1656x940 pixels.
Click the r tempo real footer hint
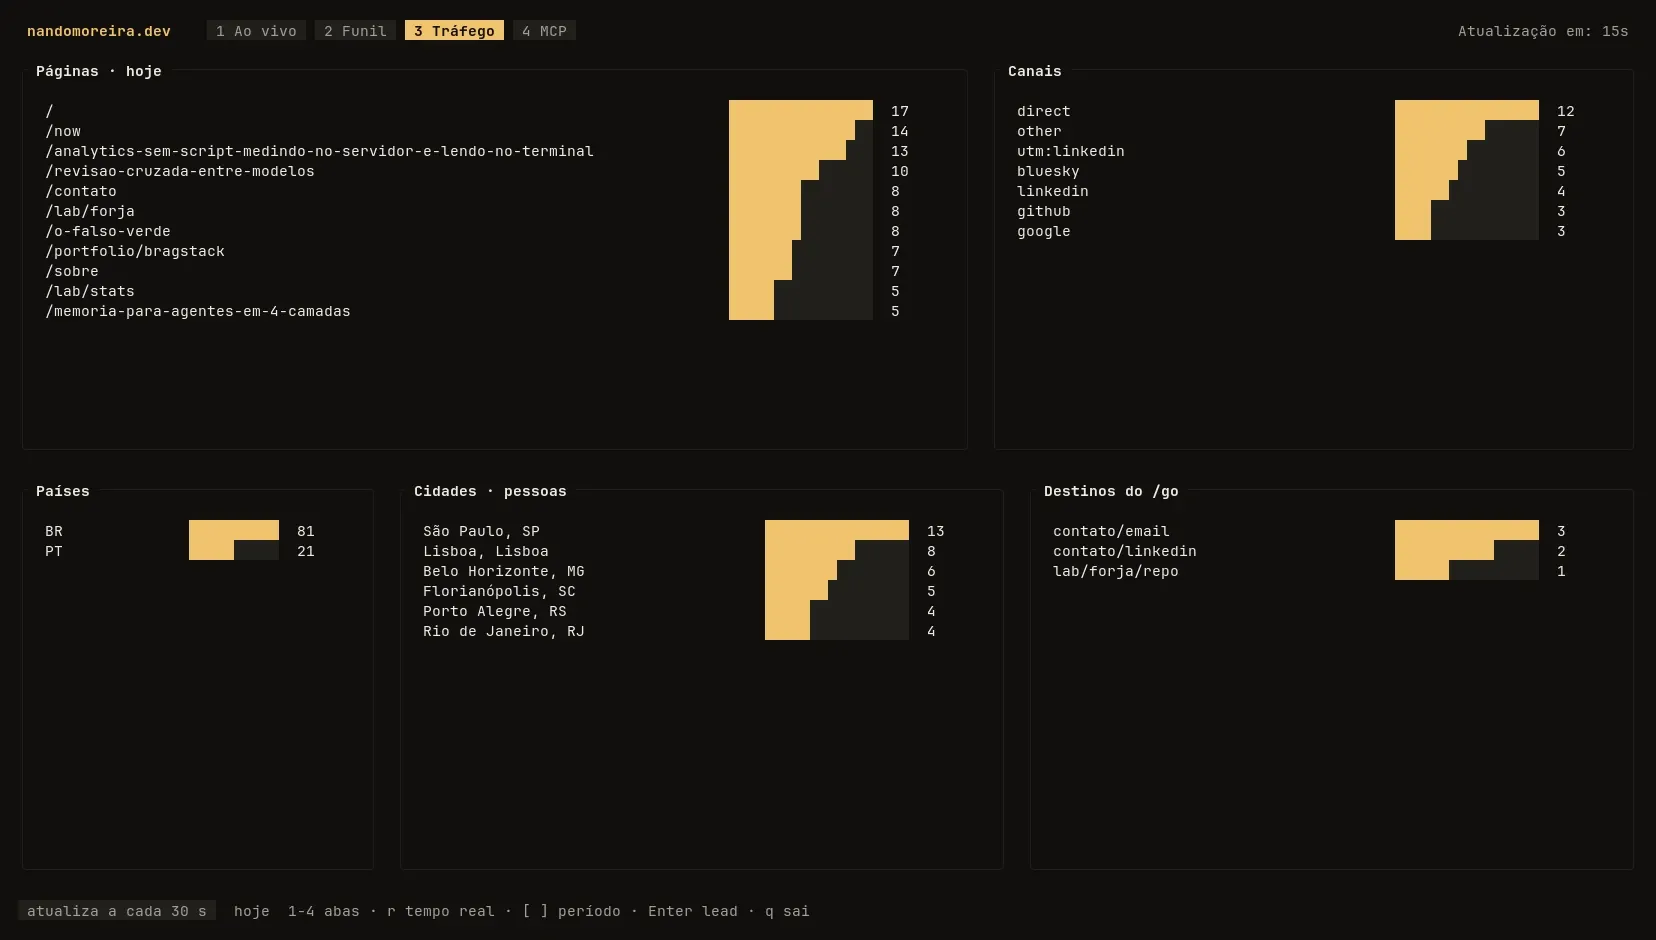(x=441, y=911)
